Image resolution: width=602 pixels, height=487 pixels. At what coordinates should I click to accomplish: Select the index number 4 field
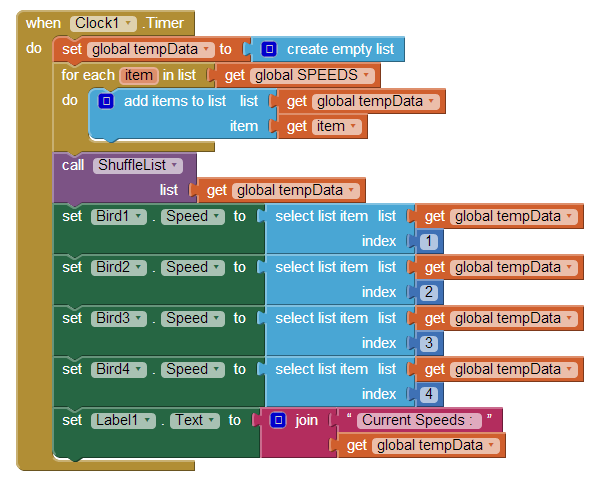click(x=428, y=394)
